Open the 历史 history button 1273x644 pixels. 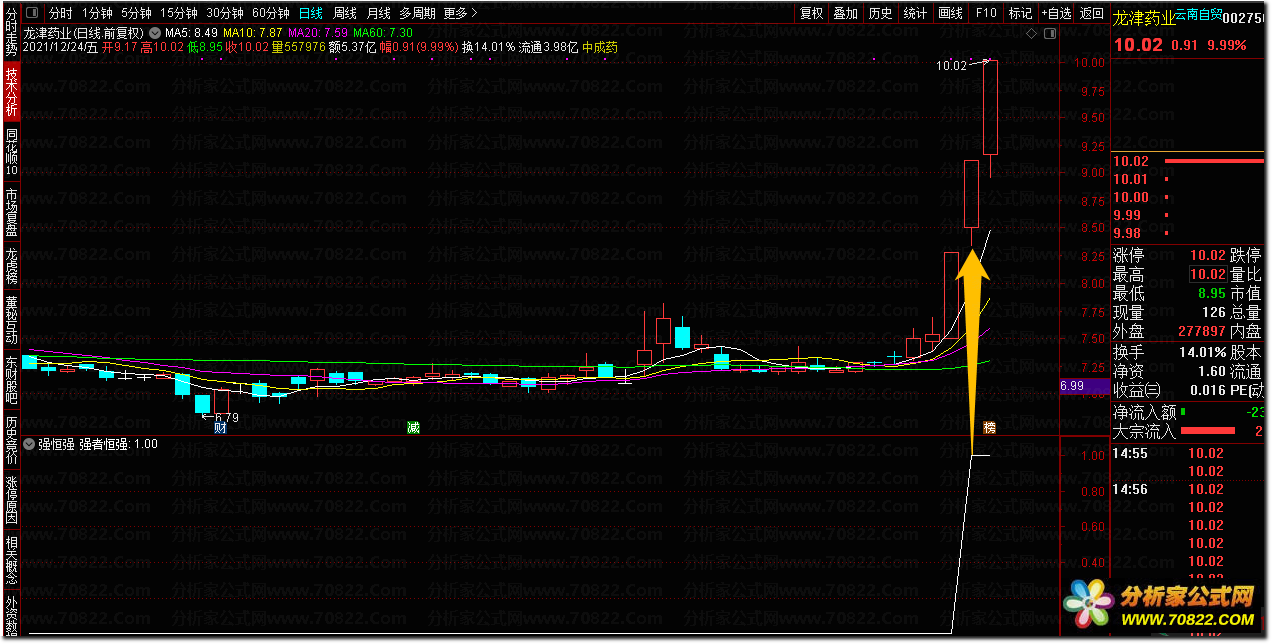(880, 13)
